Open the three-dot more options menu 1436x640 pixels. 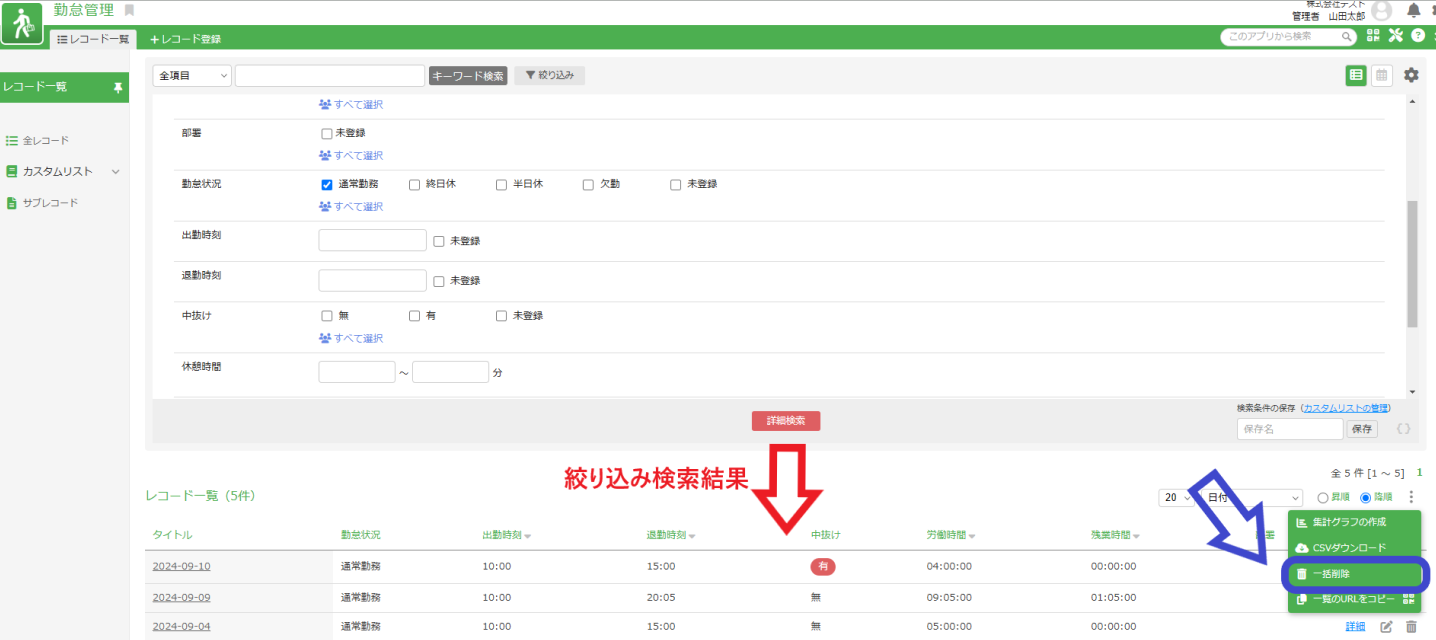[1411, 497]
